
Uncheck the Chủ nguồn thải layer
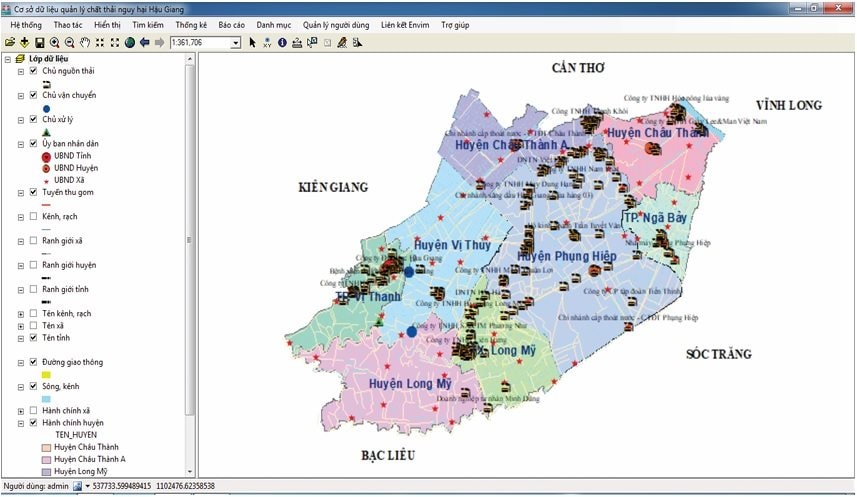[x=34, y=71]
